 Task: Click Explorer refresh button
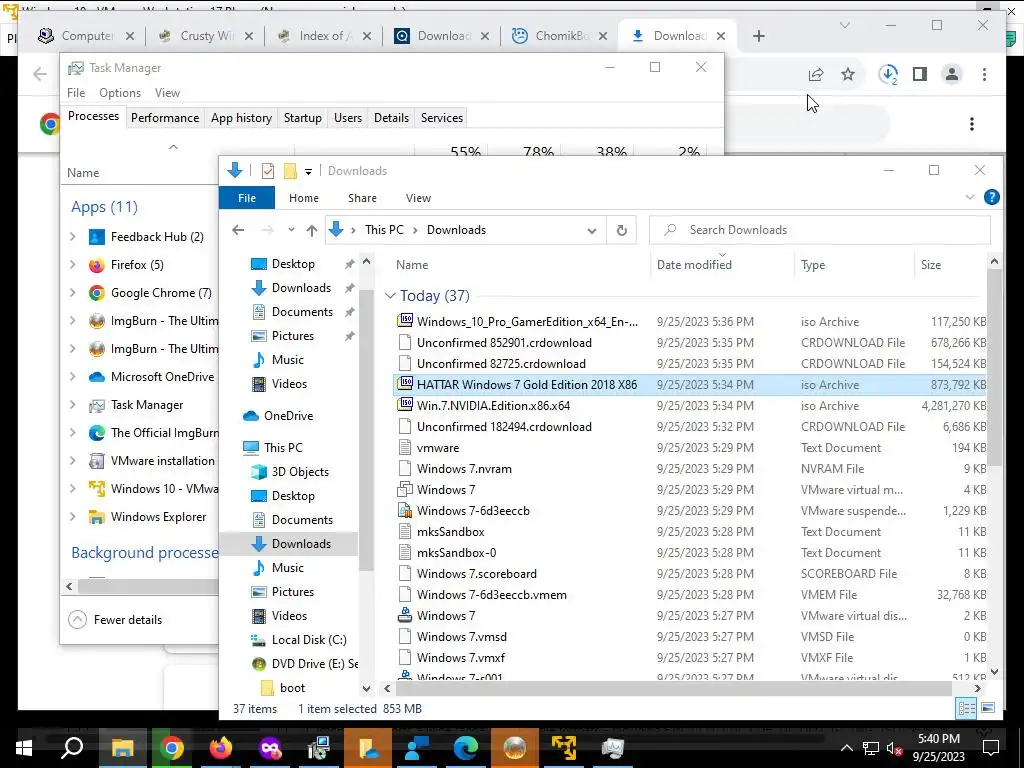tap(622, 230)
